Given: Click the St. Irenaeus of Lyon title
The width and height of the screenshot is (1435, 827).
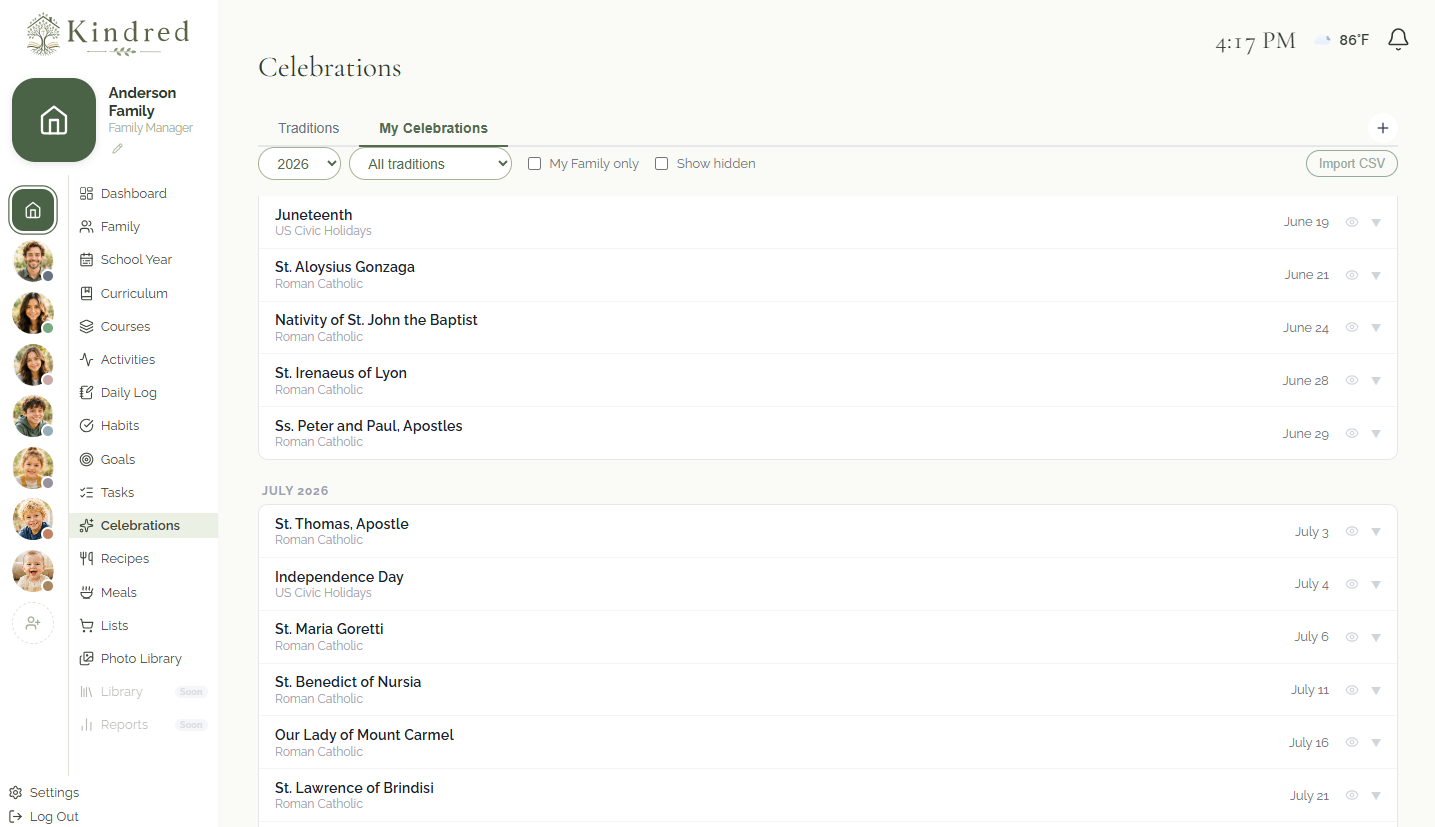Looking at the screenshot, I should pos(341,372).
